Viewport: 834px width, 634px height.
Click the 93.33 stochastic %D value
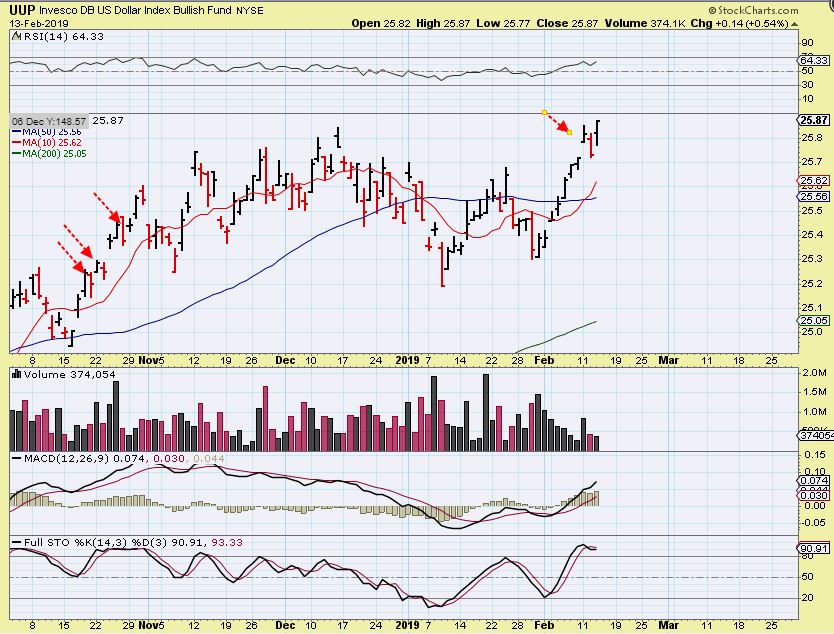pos(227,543)
